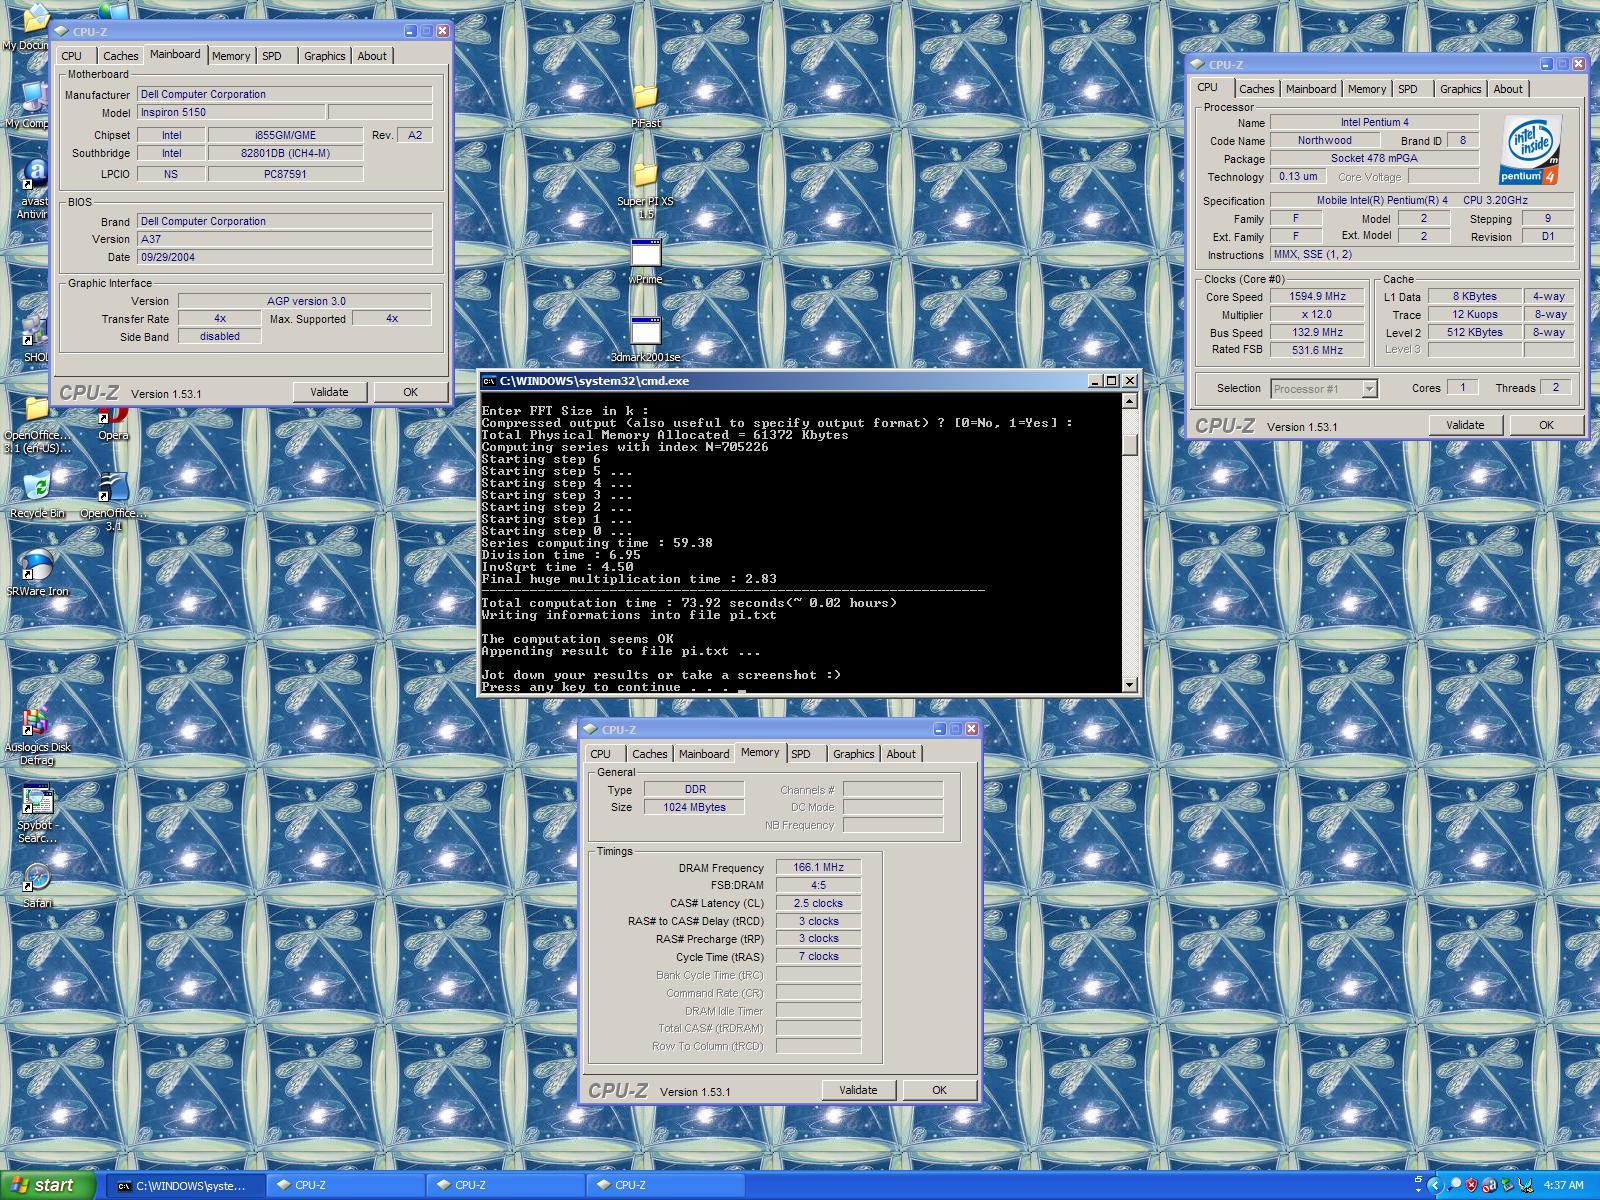Click the cmd window scrollbar thumb
Screen dimensions: 1600x1200
pyautogui.click(x=1130, y=445)
